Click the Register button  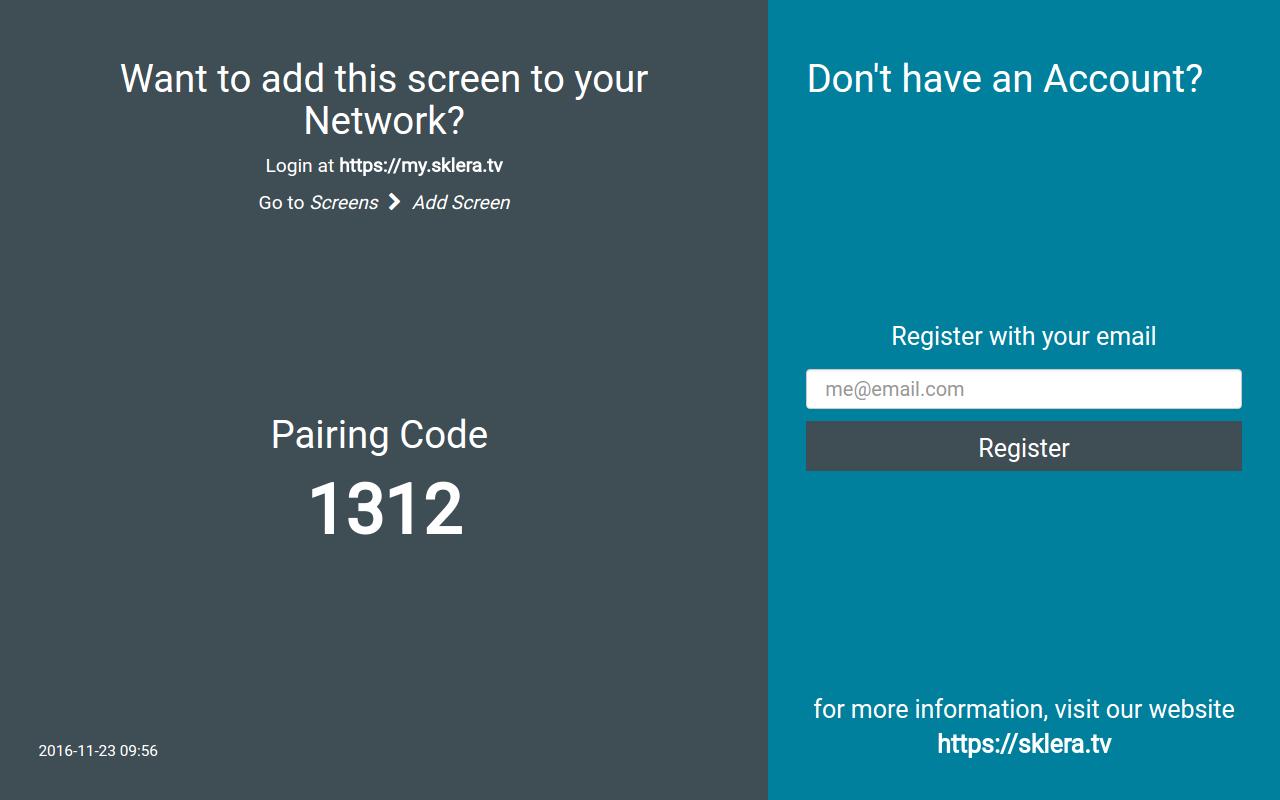pos(1024,446)
